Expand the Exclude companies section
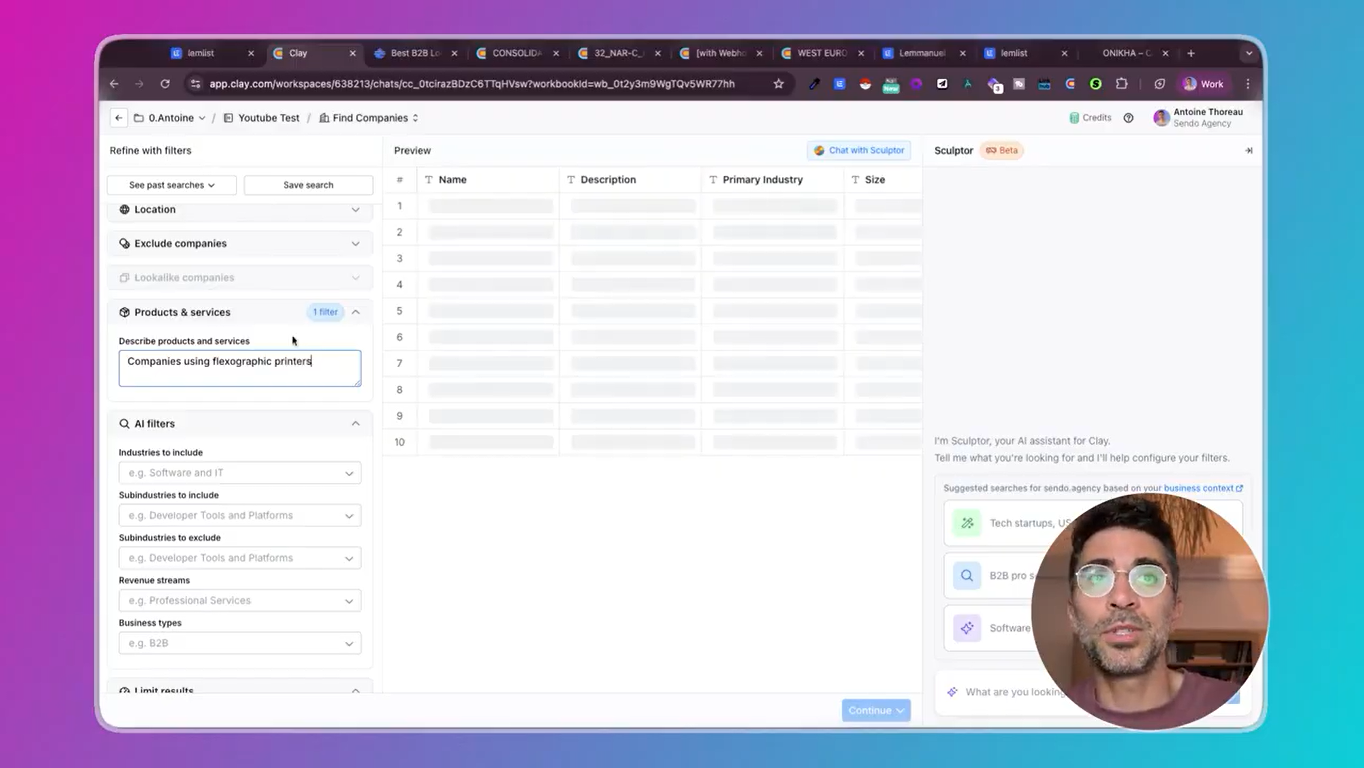The width and height of the screenshot is (1364, 768). click(240, 244)
